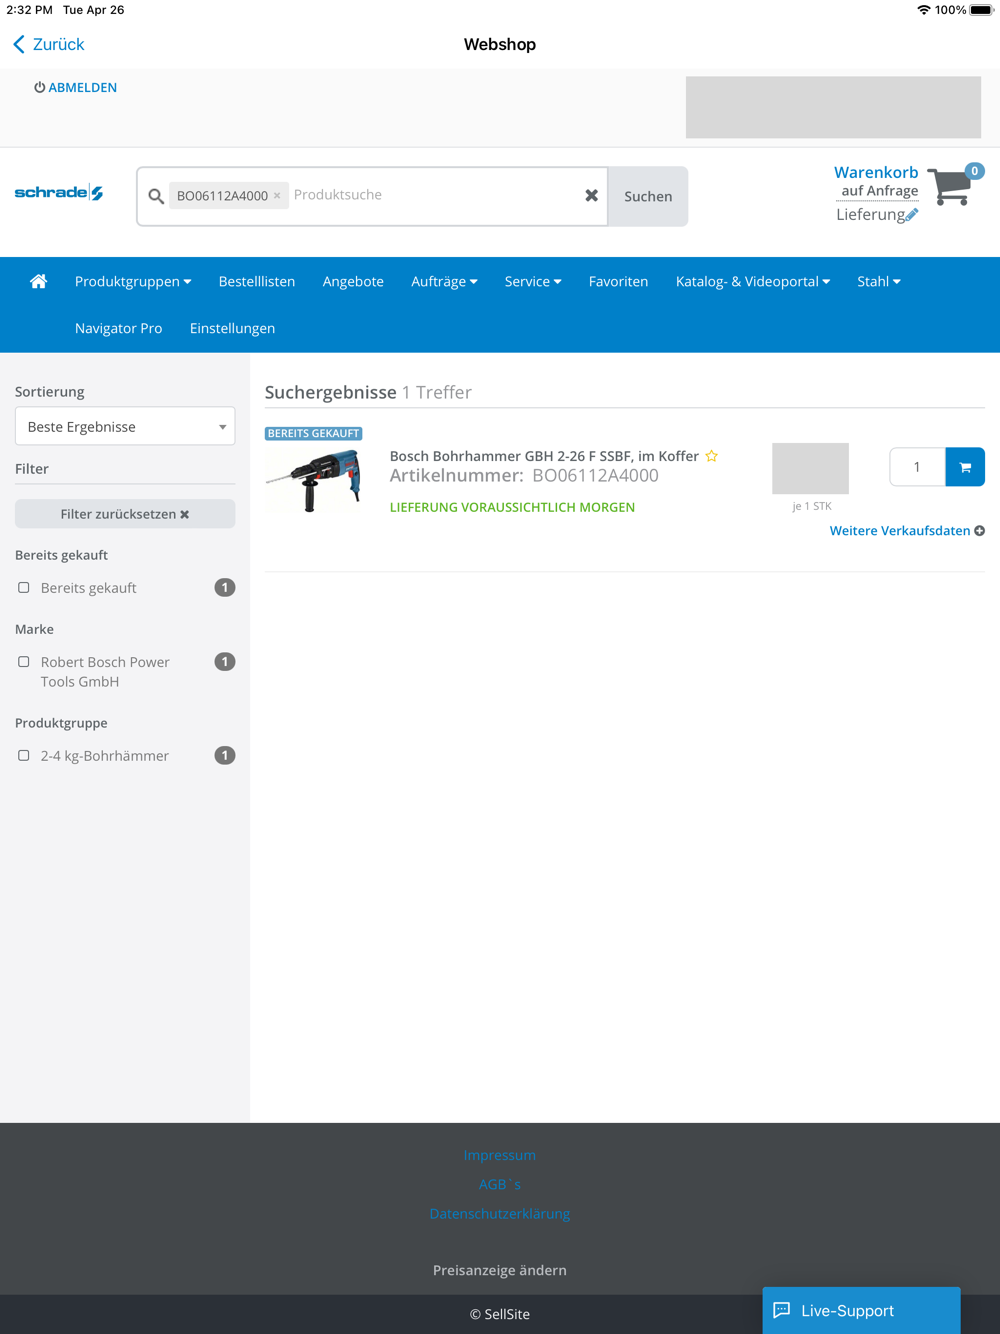Image resolution: width=1000 pixels, height=1334 pixels.
Task: Mark Bosch Bohrhammer as favorite with star
Action: coord(712,456)
